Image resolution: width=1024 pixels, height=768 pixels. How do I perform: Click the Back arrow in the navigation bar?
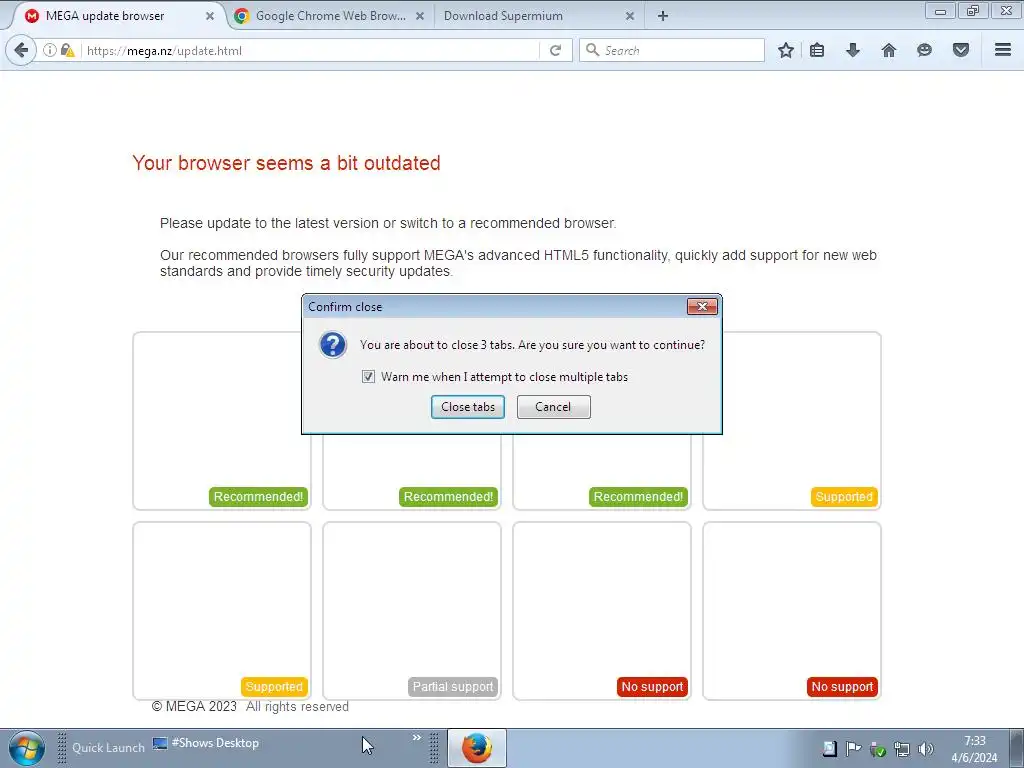click(21, 50)
